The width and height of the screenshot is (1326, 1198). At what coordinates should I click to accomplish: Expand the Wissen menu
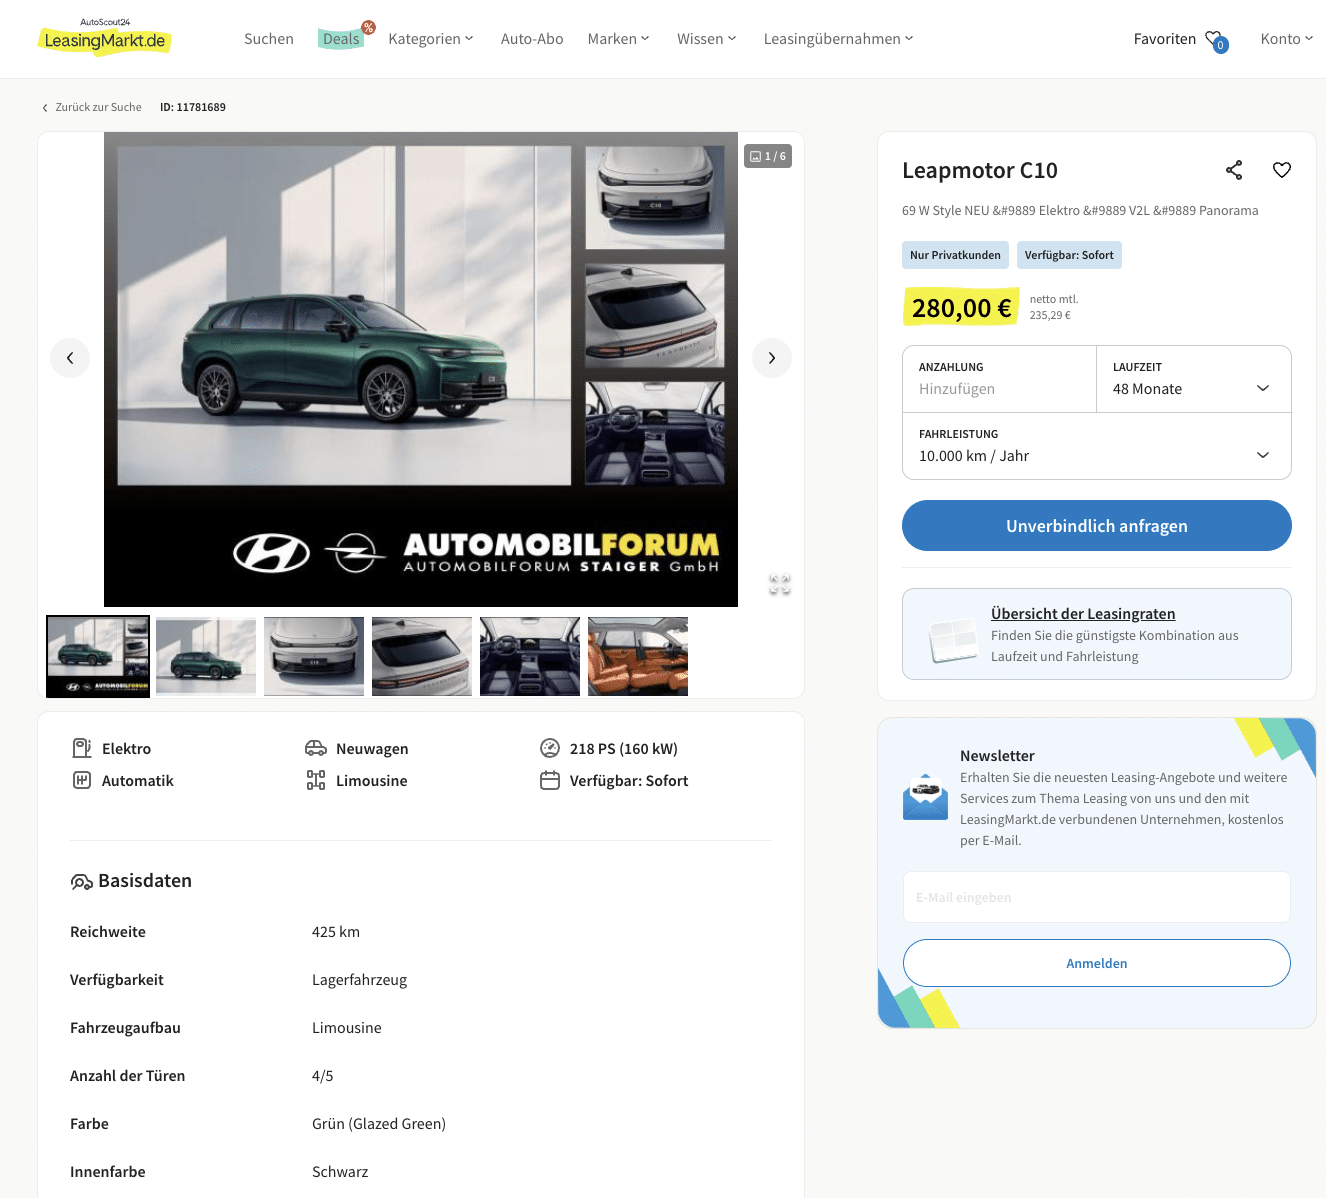point(707,39)
